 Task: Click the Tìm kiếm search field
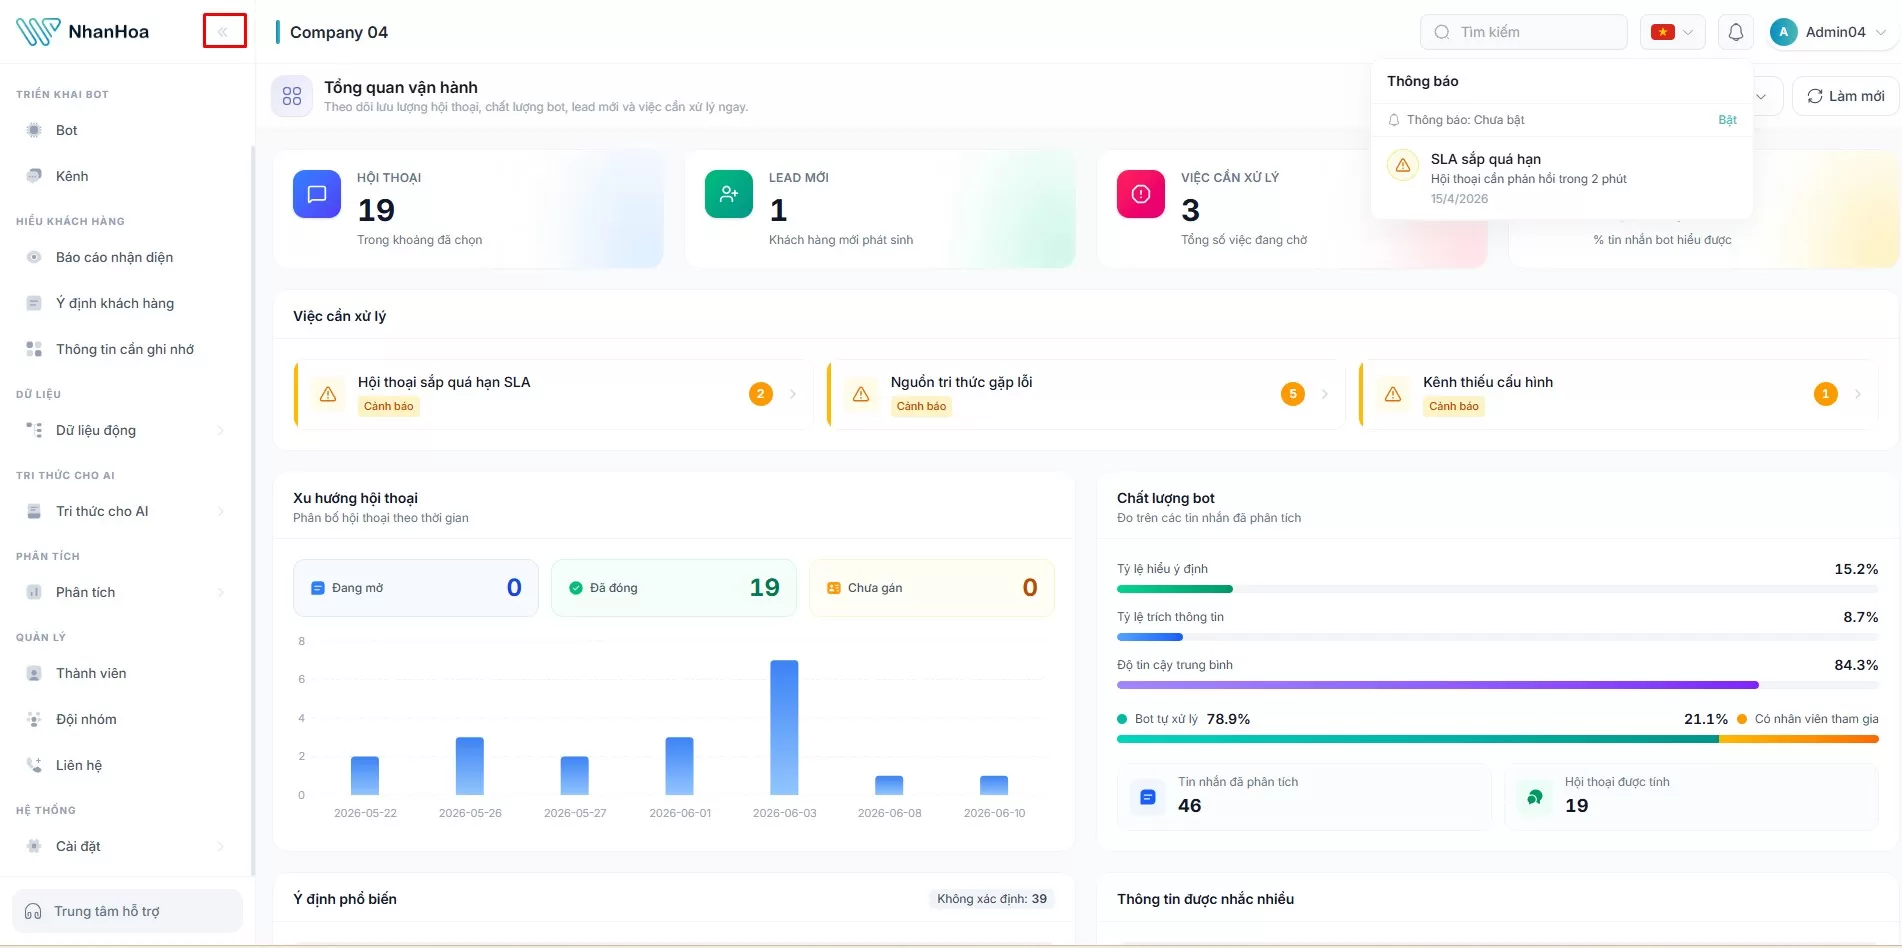(x=1523, y=32)
